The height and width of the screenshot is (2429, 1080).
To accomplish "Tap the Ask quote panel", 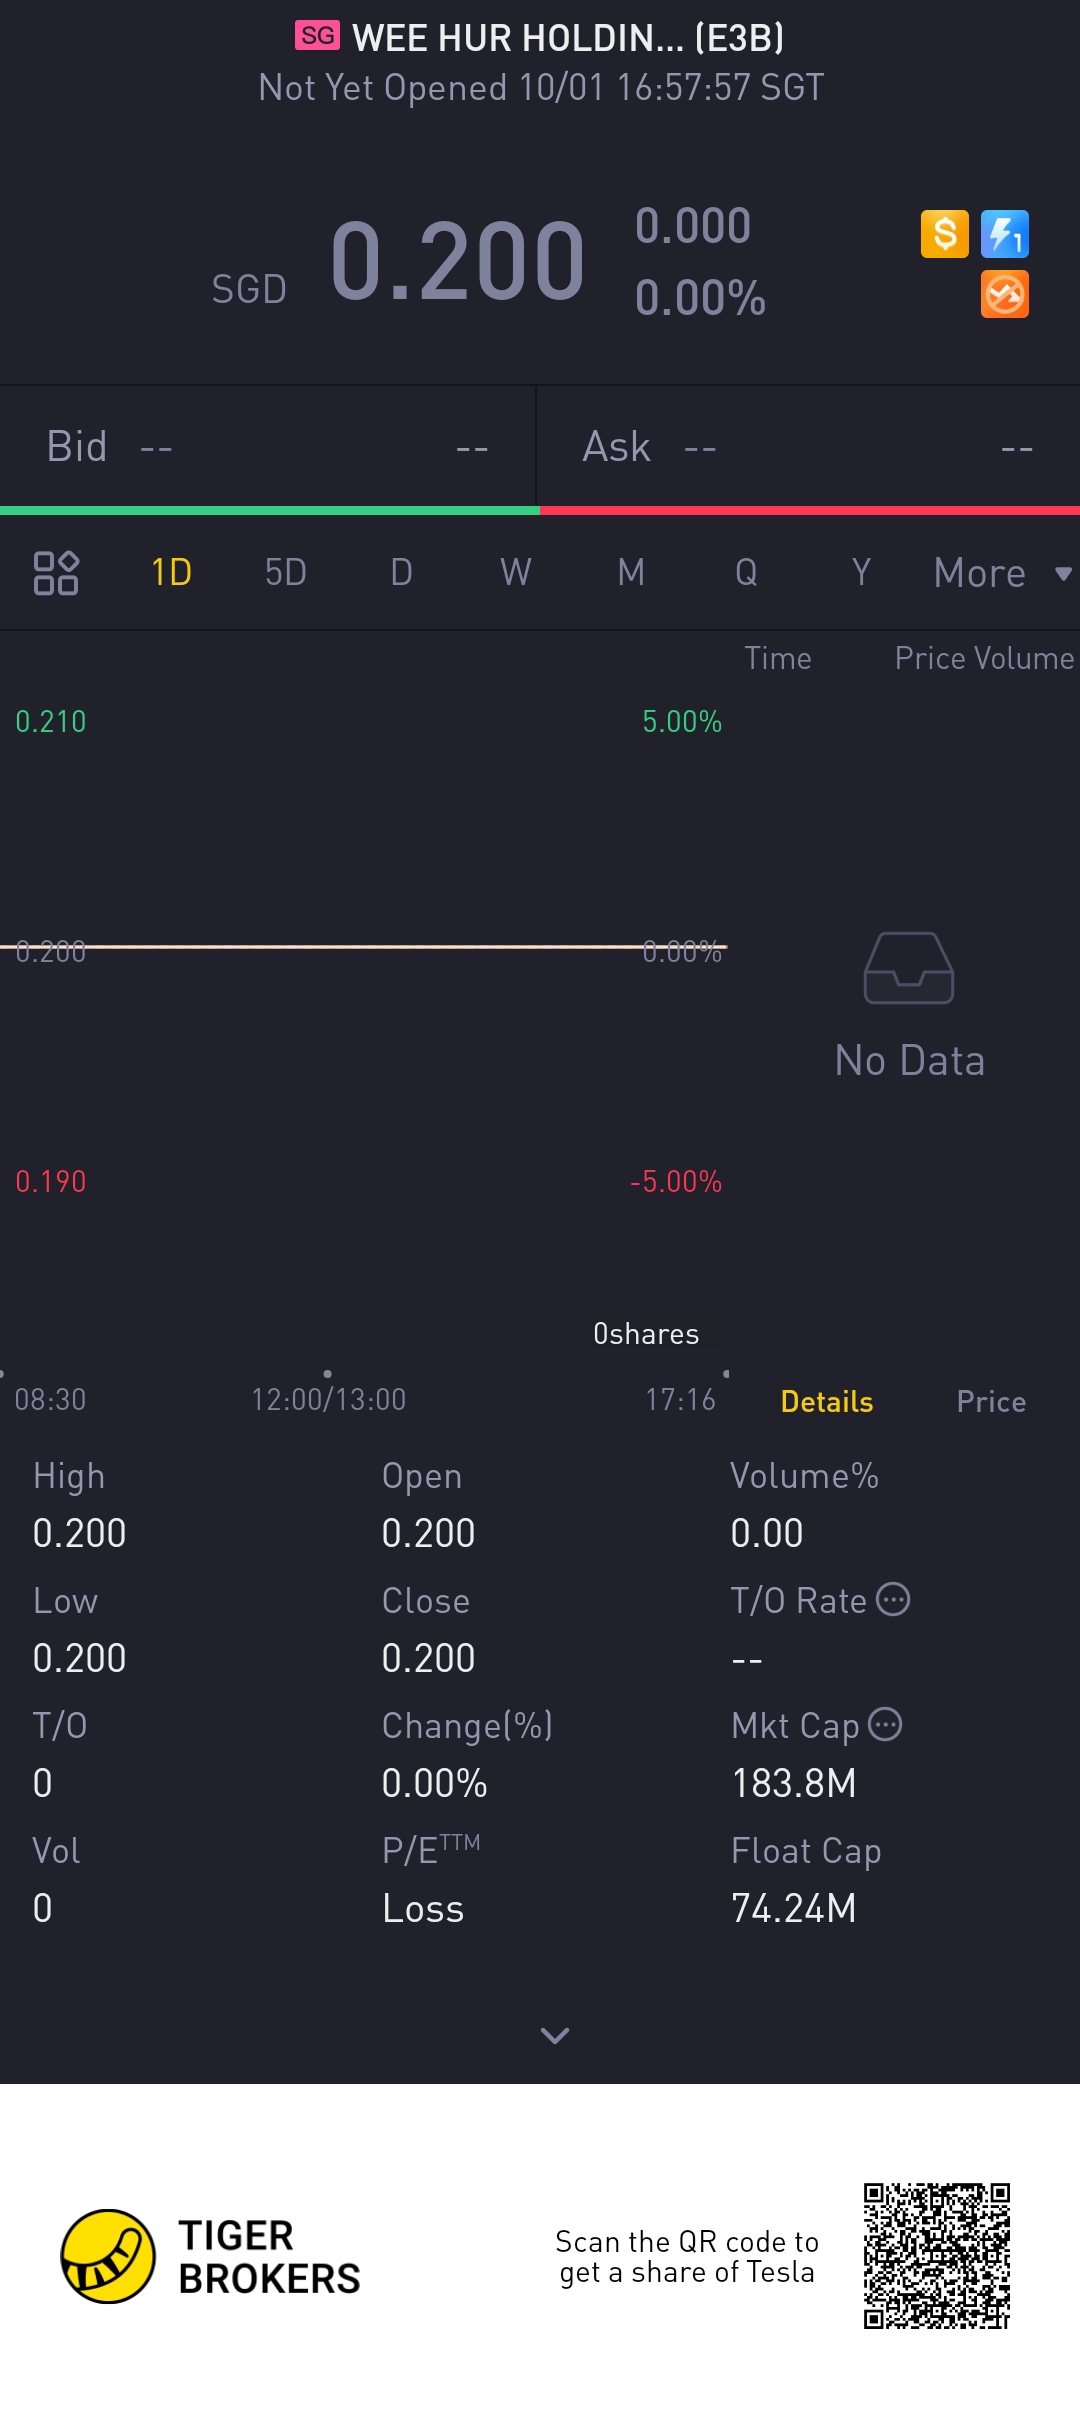I will (808, 447).
